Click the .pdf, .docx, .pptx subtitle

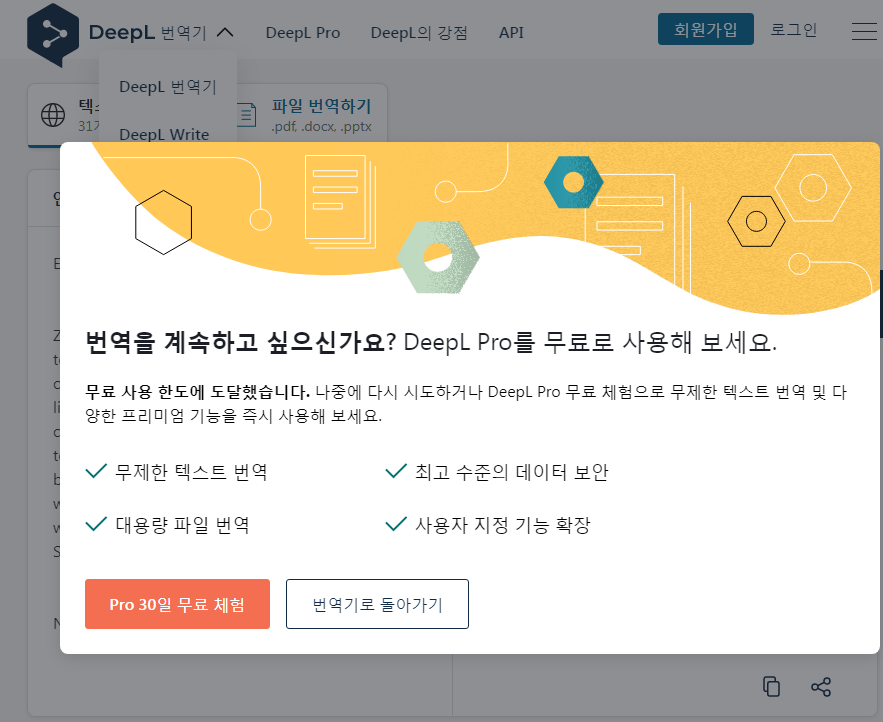pyautogui.click(x=322, y=127)
